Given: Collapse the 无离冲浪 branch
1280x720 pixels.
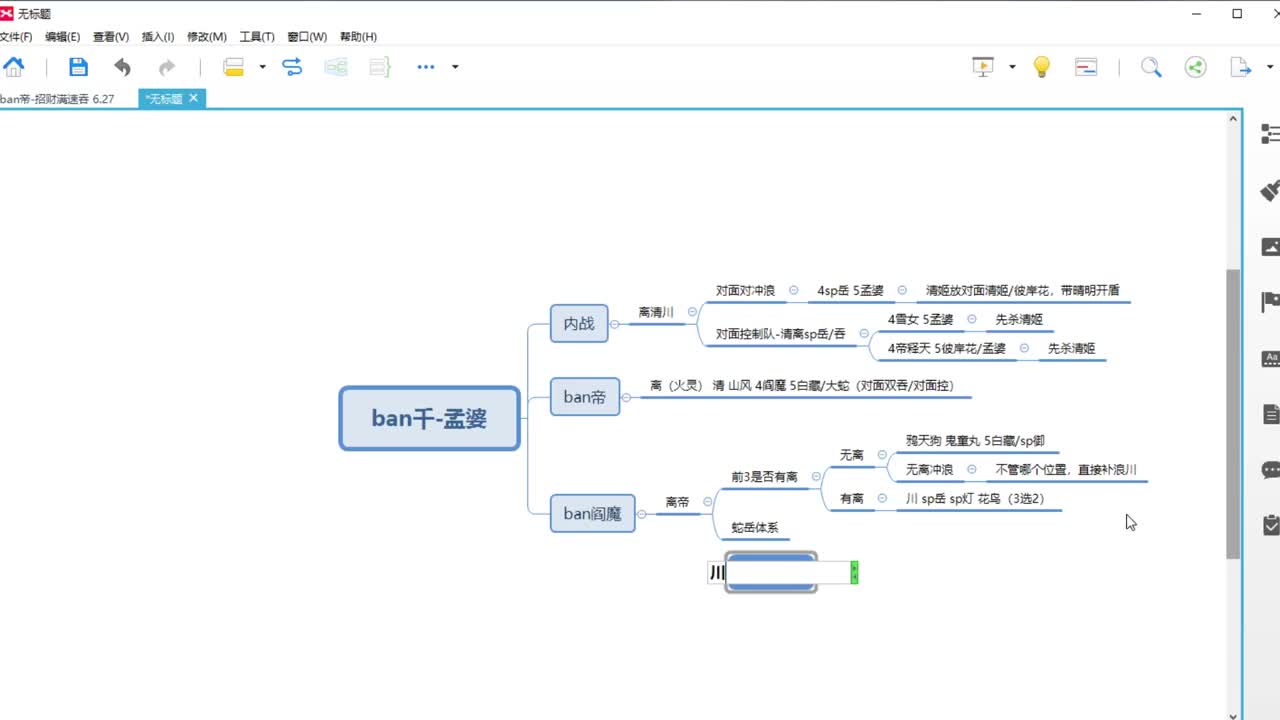Looking at the screenshot, I should coord(972,469).
